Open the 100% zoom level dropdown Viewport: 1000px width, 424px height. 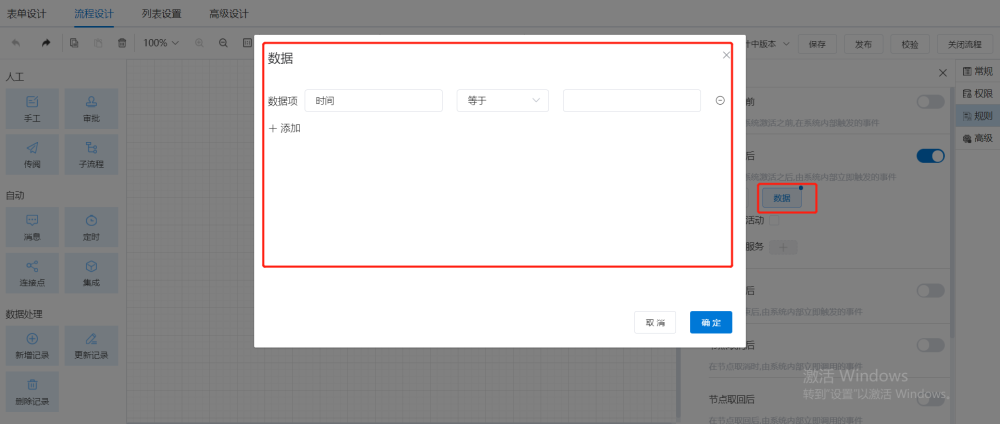[160, 44]
